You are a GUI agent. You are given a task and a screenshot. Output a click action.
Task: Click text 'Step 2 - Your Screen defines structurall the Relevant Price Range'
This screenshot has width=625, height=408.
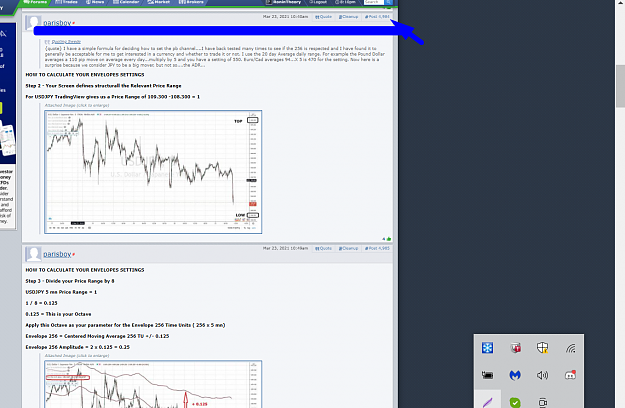[x=103, y=86]
